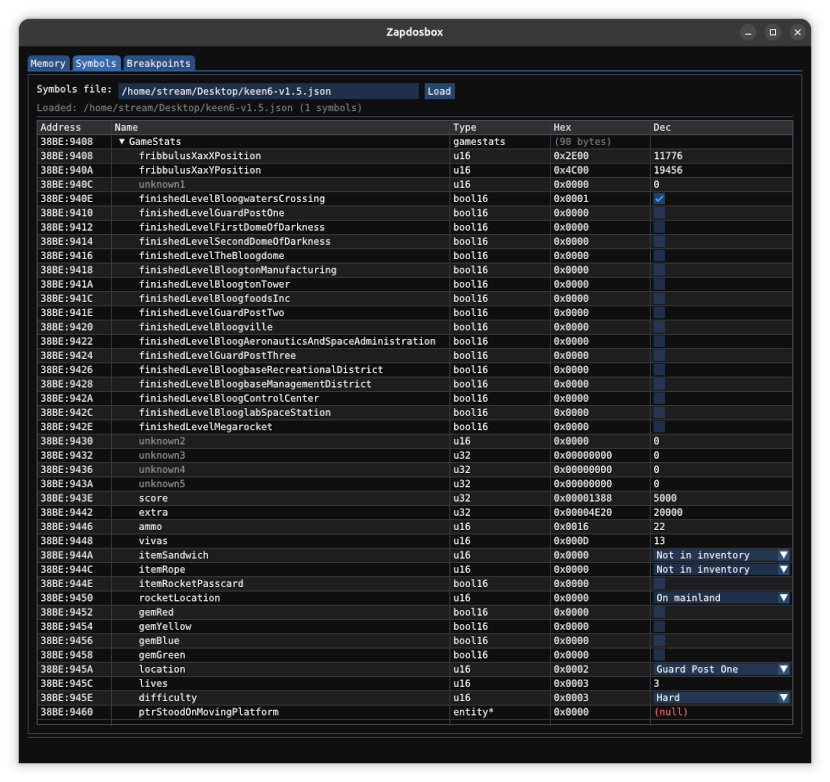Open rocketLocation 'On mainland' dropdown

(722, 598)
